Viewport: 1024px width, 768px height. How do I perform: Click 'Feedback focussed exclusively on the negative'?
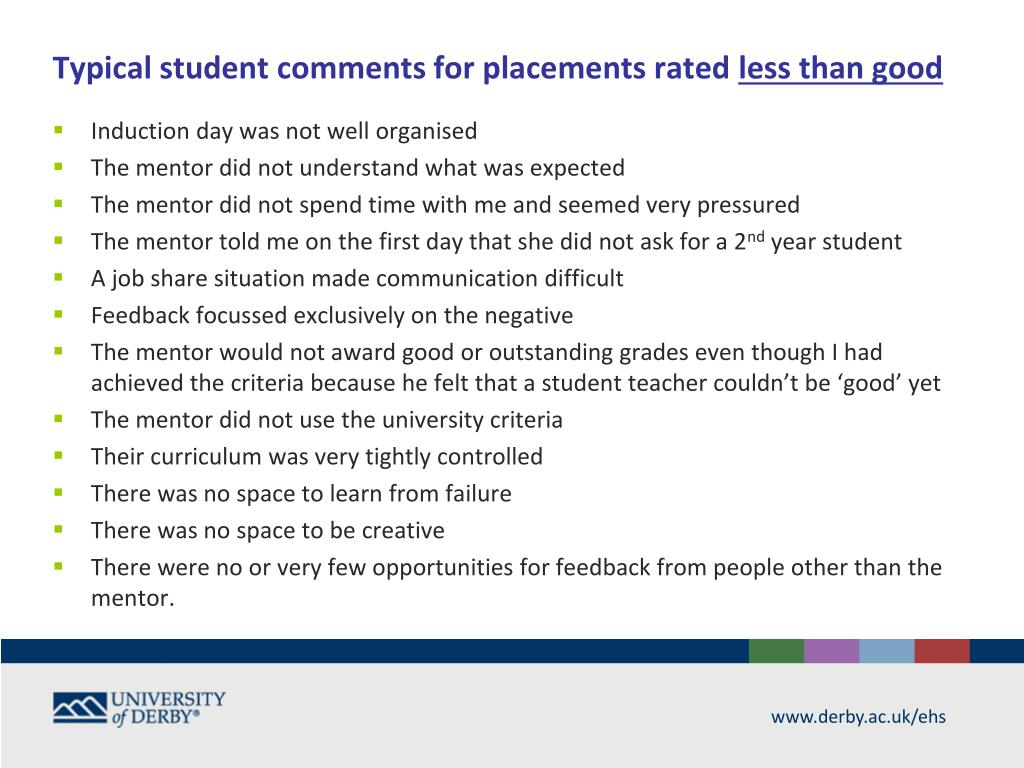[332, 315]
